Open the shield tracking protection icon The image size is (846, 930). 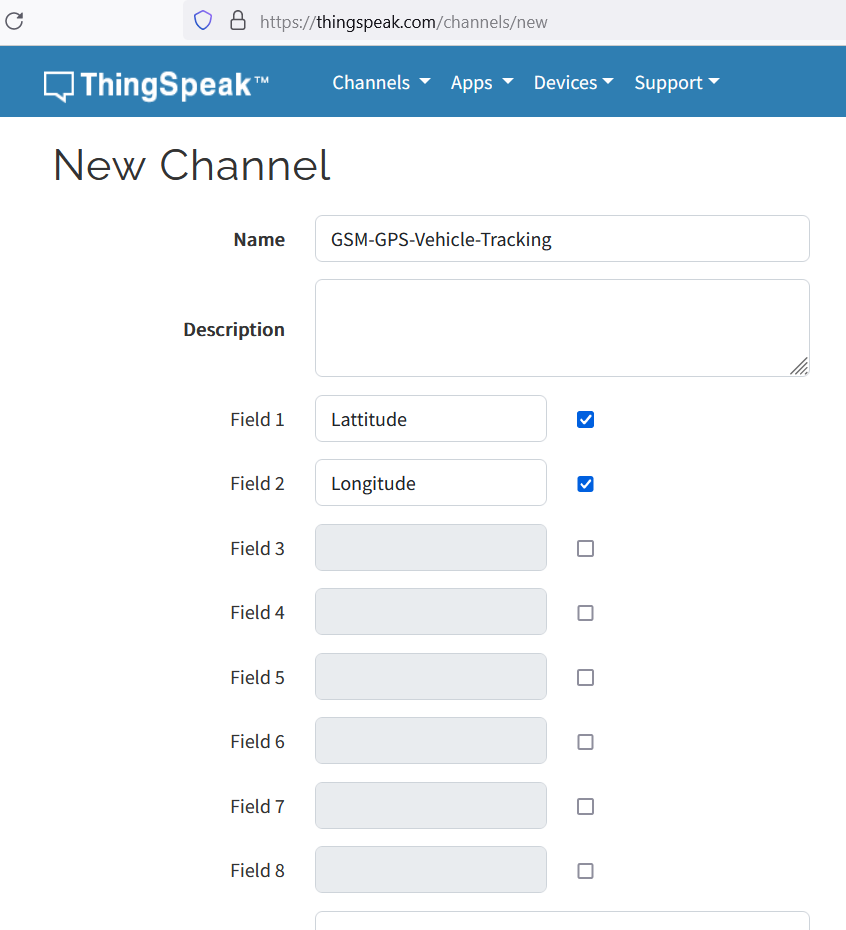(x=203, y=21)
